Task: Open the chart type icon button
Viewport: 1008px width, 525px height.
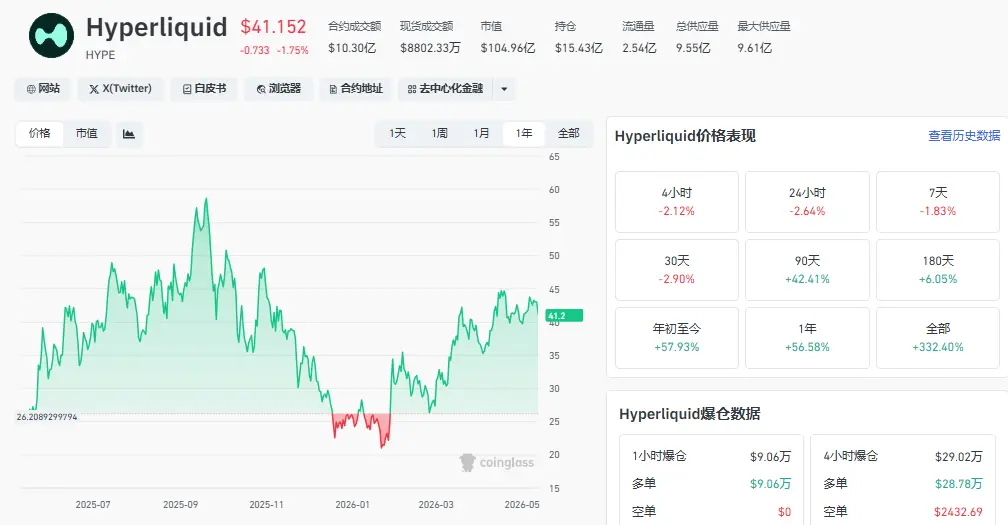Action: pyautogui.click(x=129, y=134)
